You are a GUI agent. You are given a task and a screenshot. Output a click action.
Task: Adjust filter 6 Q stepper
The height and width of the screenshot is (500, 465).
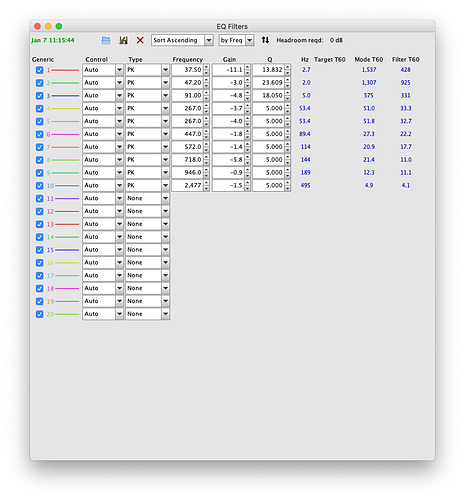click(x=288, y=134)
